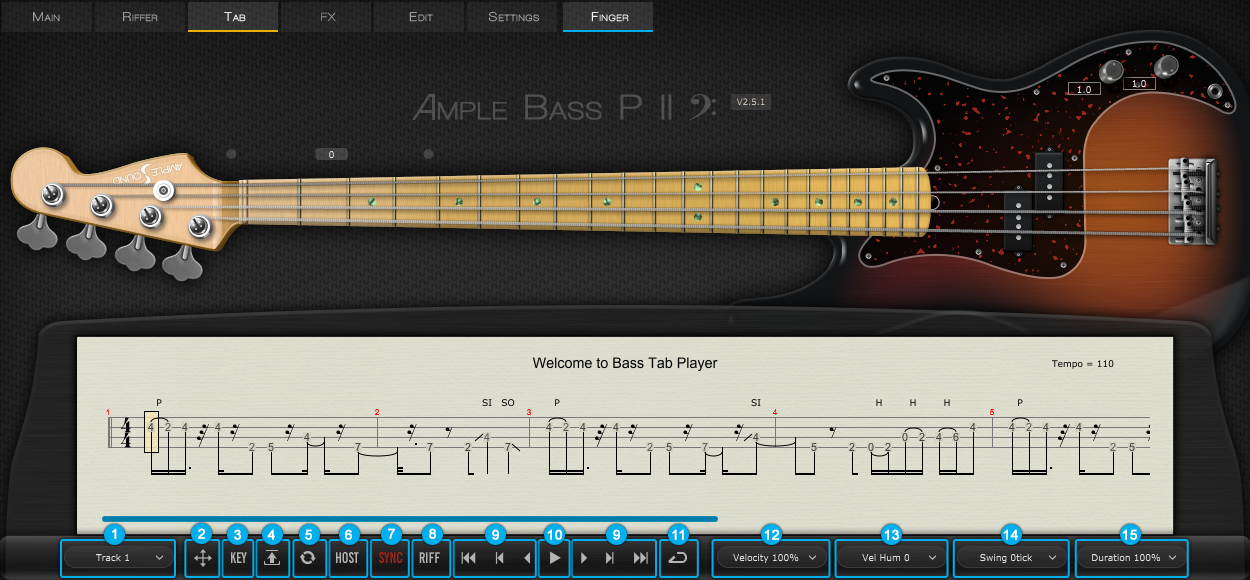Open the Track 1 dropdown
Image resolution: width=1250 pixels, height=580 pixels.
click(118, 558)
